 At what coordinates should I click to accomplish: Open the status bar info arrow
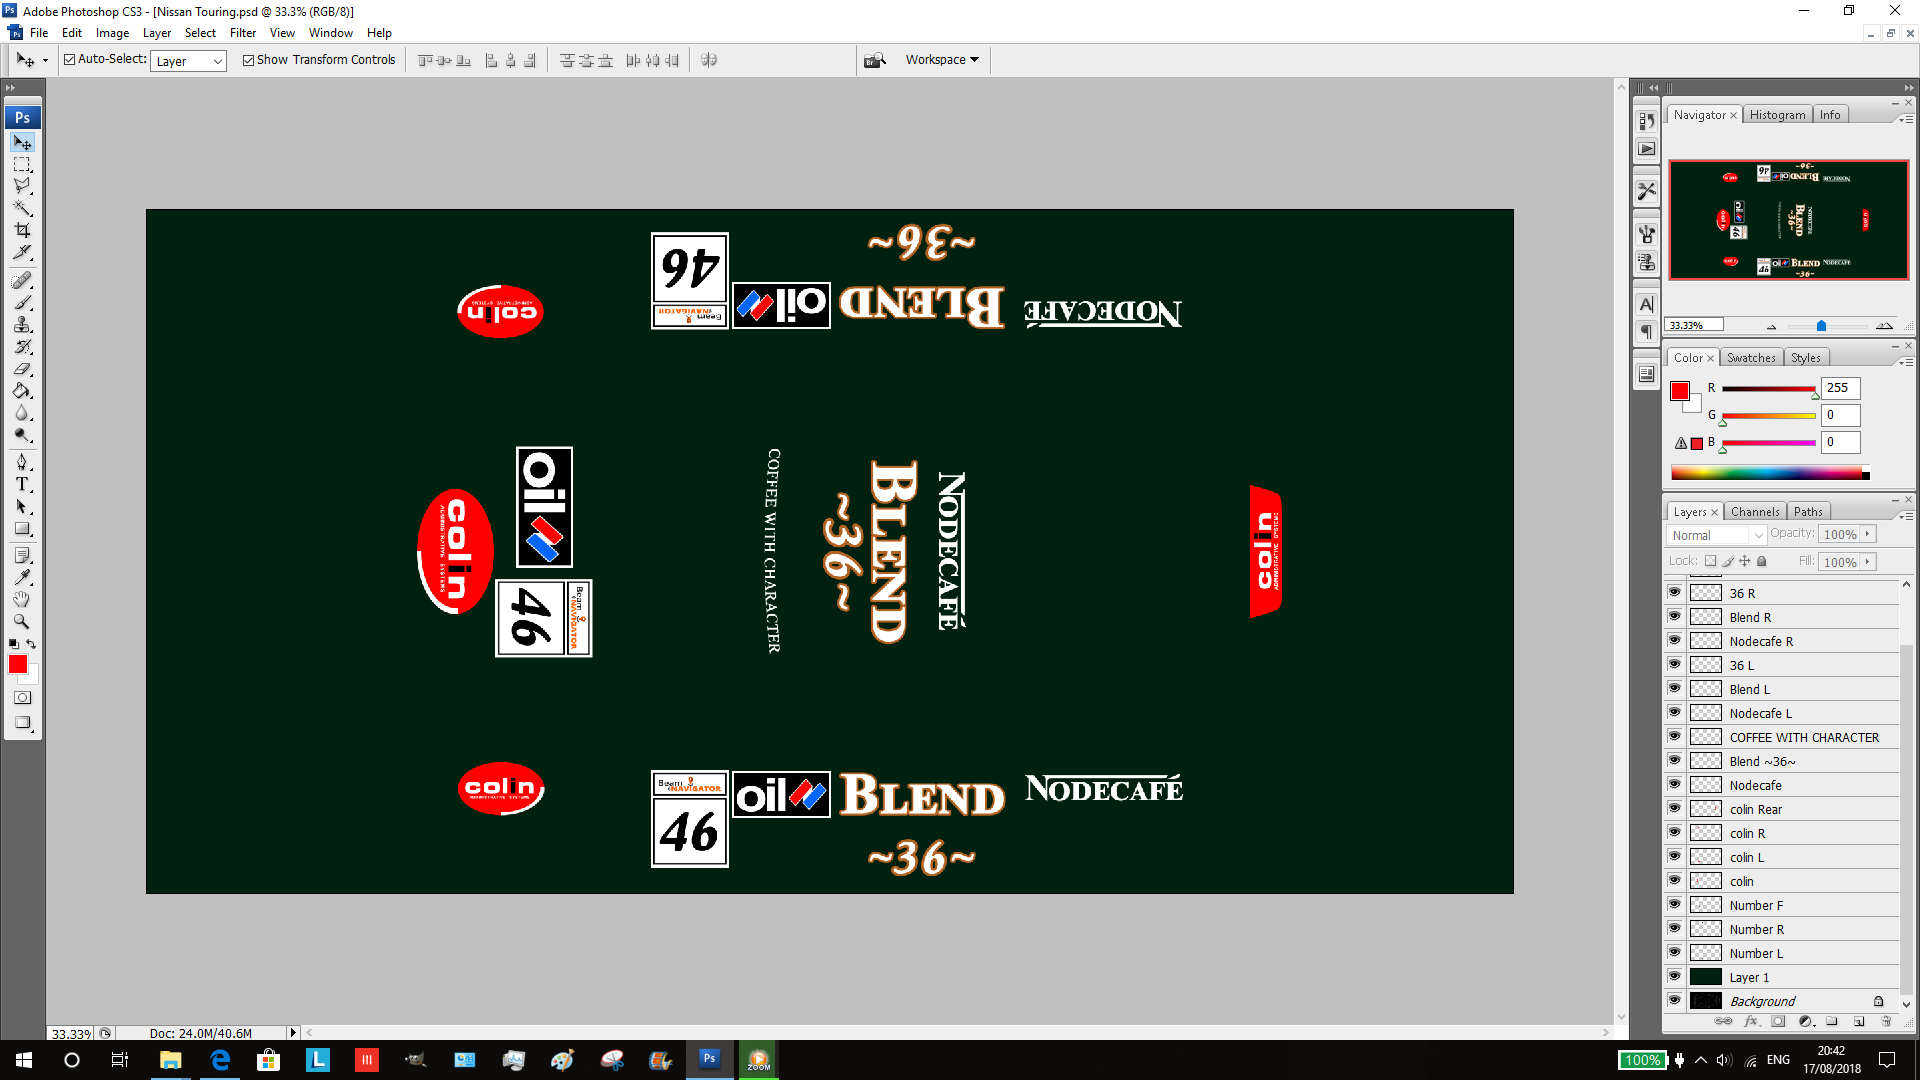click(x=293, y=1033)
